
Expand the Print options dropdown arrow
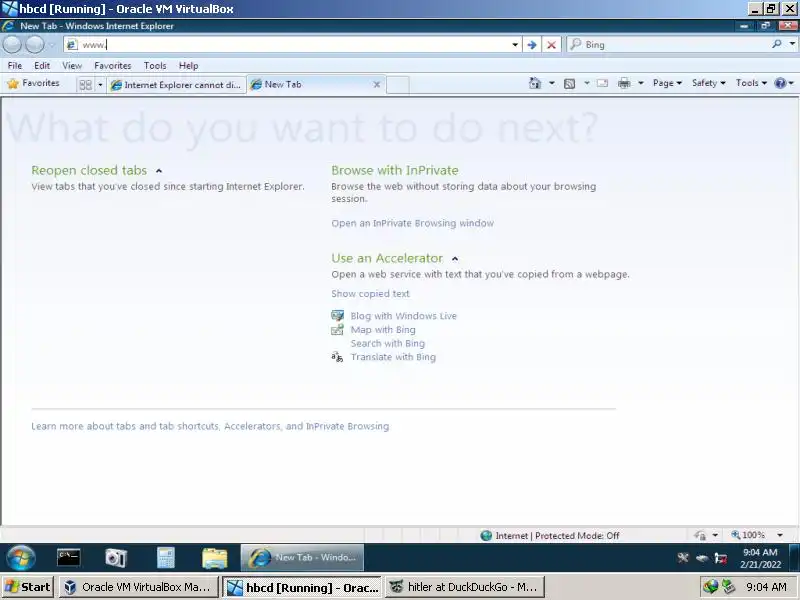640,83
